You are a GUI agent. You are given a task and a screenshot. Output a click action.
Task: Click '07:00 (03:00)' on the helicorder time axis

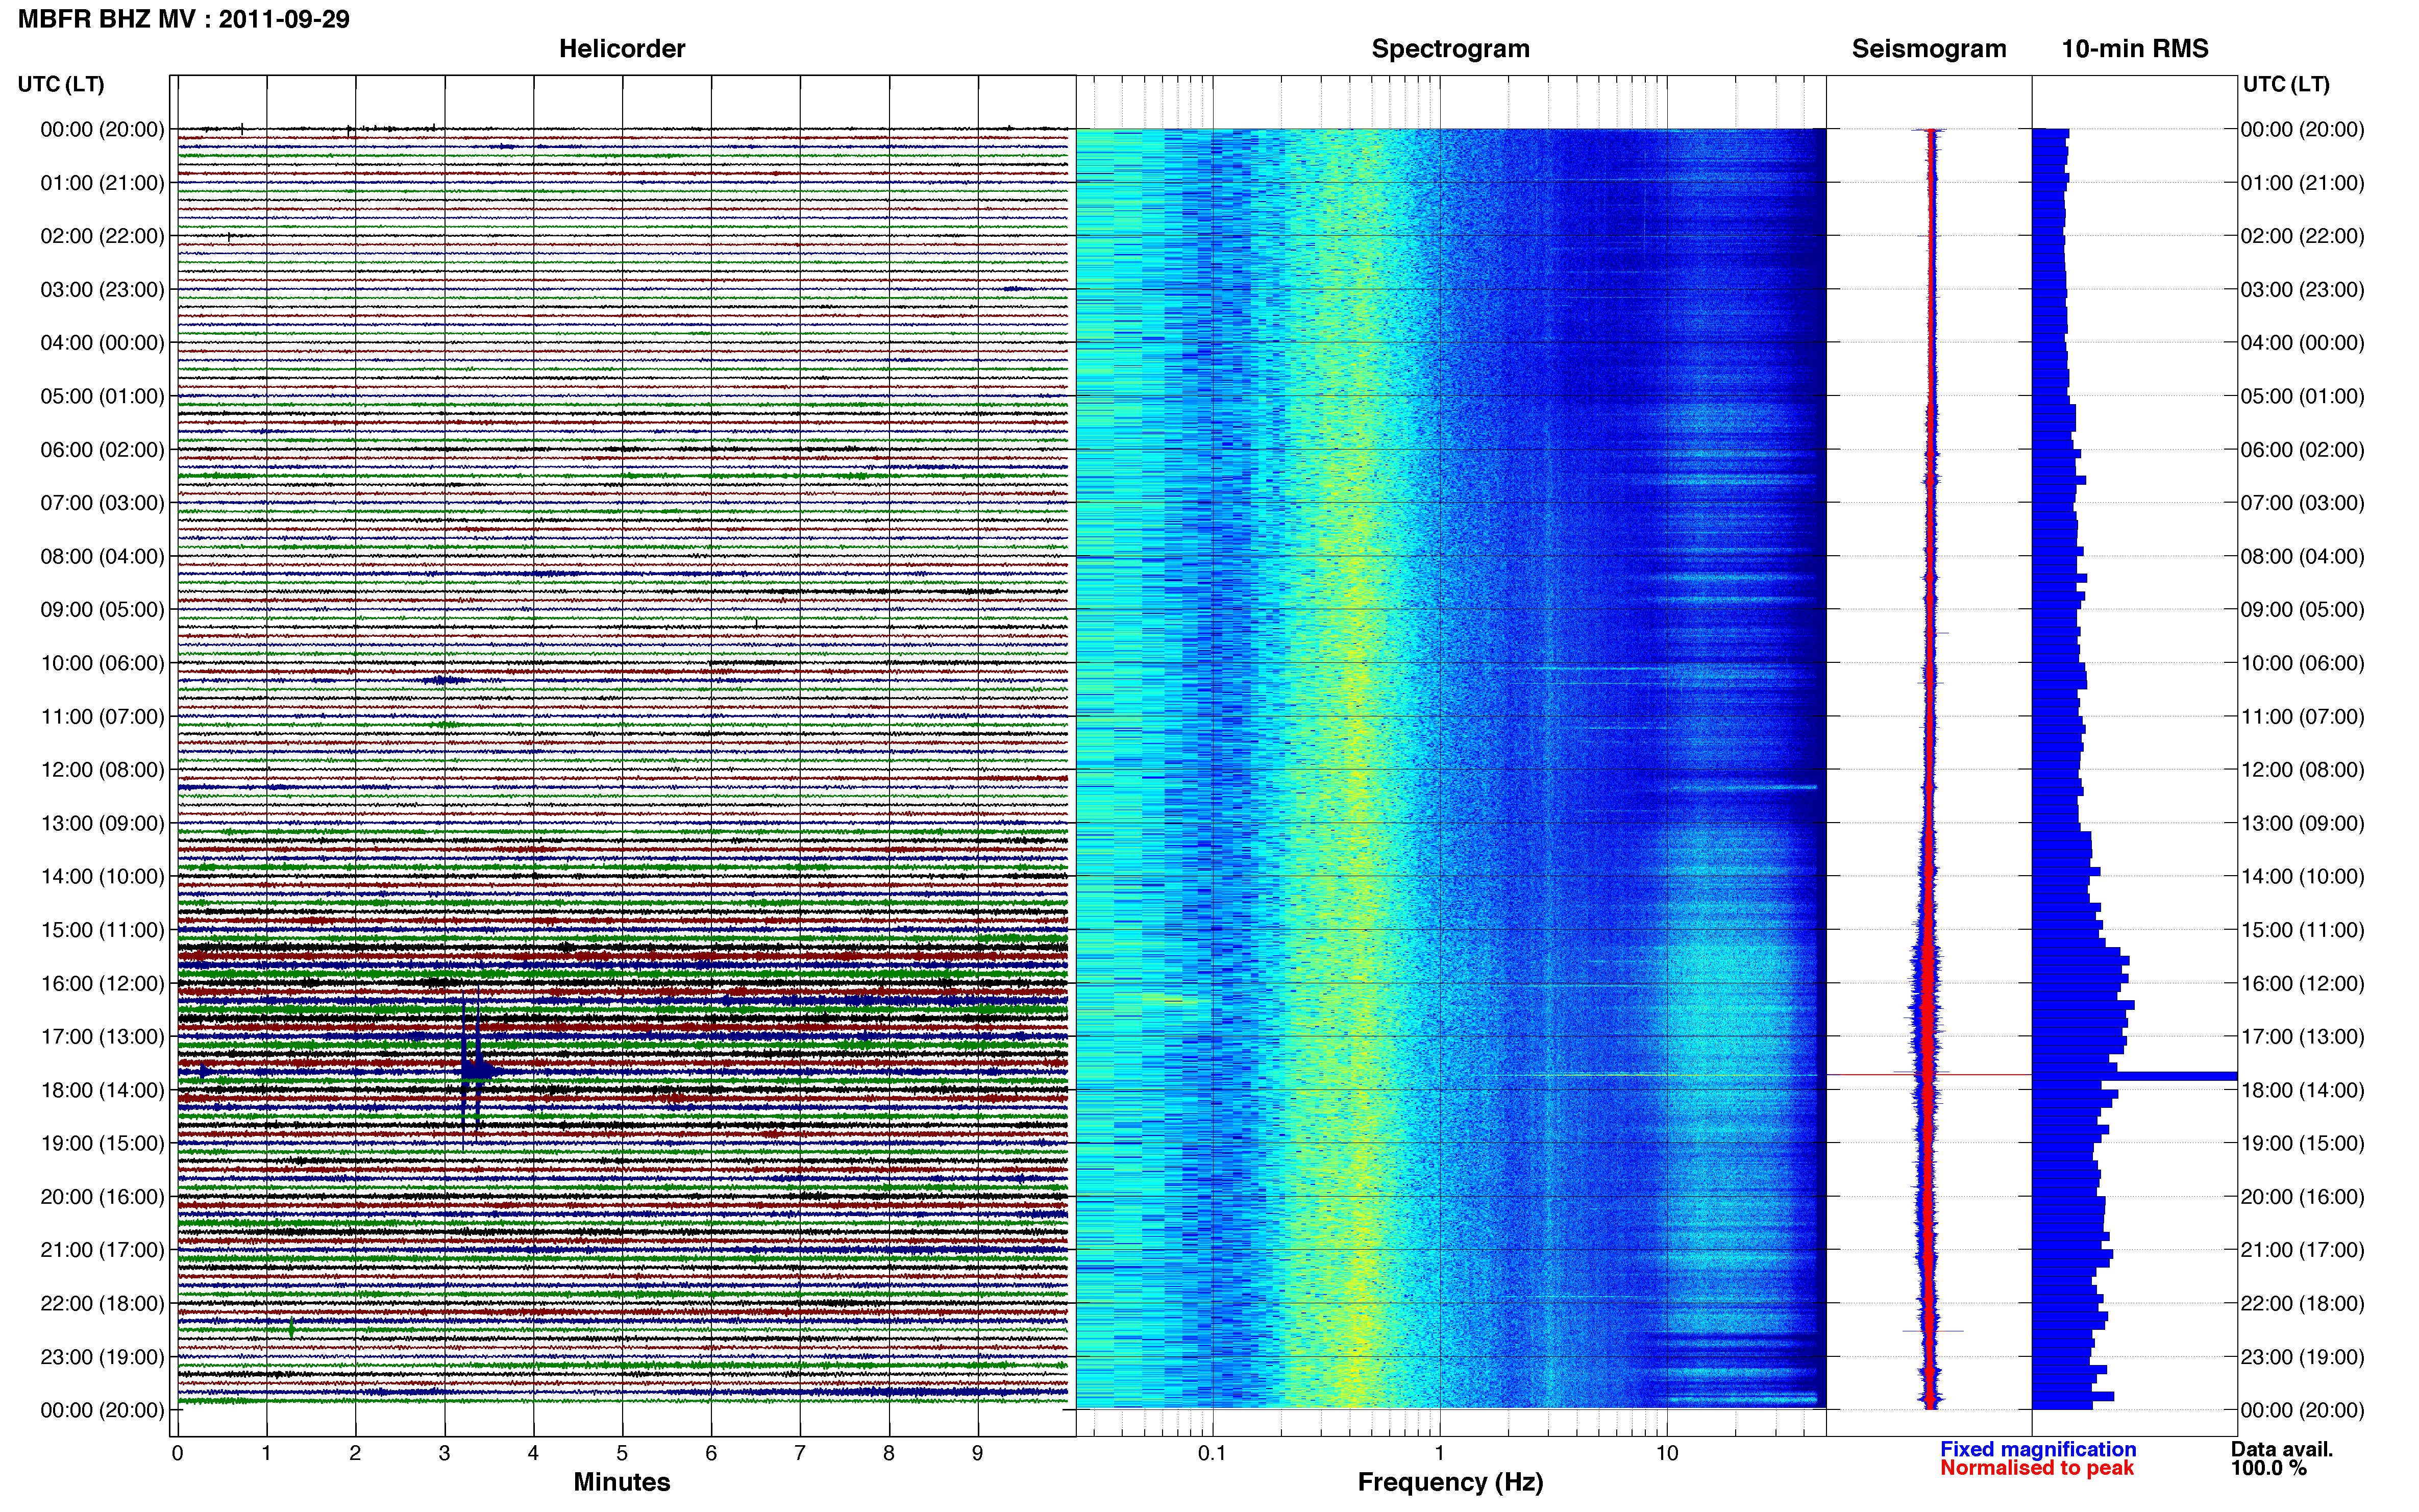102,503
